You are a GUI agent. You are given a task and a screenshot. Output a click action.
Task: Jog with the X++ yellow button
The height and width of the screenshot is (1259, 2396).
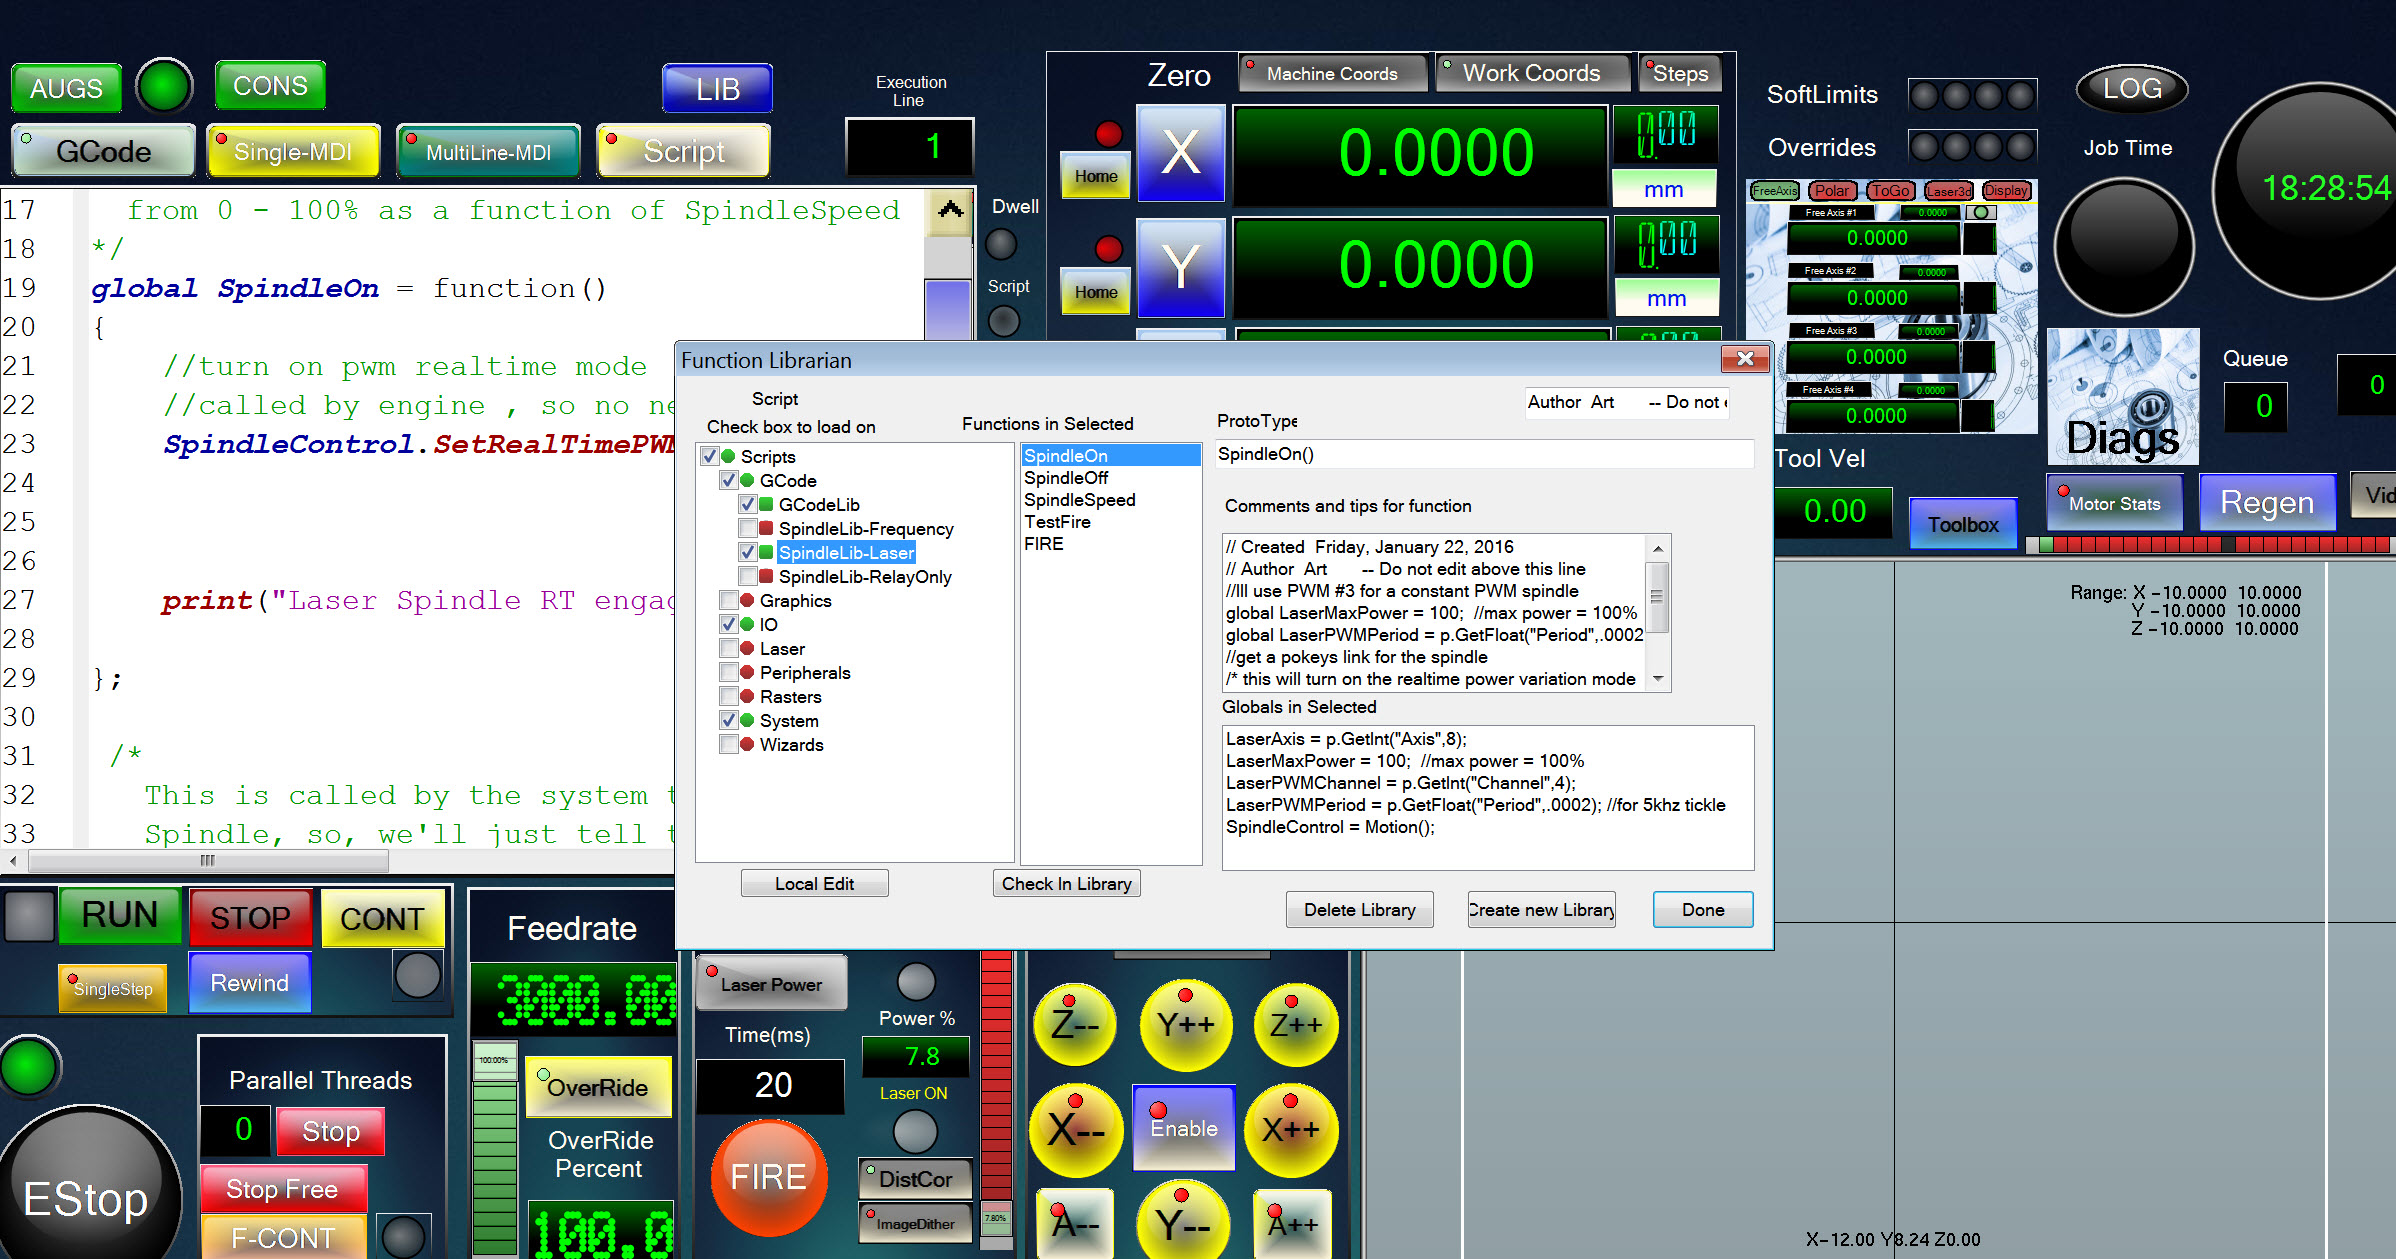click(x=1290, y=1130)
